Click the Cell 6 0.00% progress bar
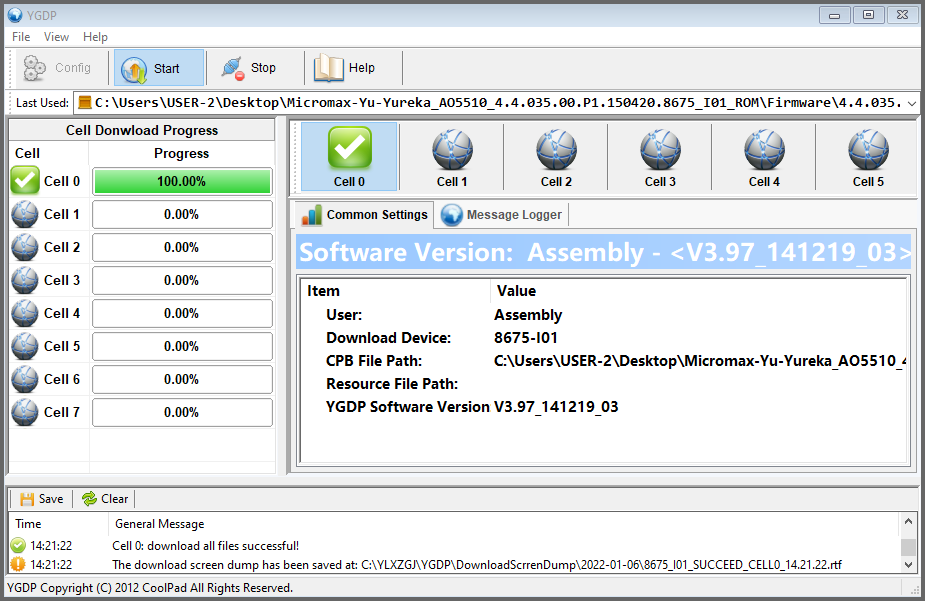925x601 pixels. tap(182, 379)
